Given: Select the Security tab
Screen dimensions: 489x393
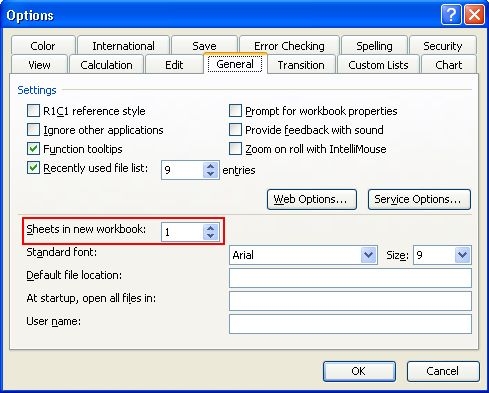Looking at the screenshot, I should [443, 46].
